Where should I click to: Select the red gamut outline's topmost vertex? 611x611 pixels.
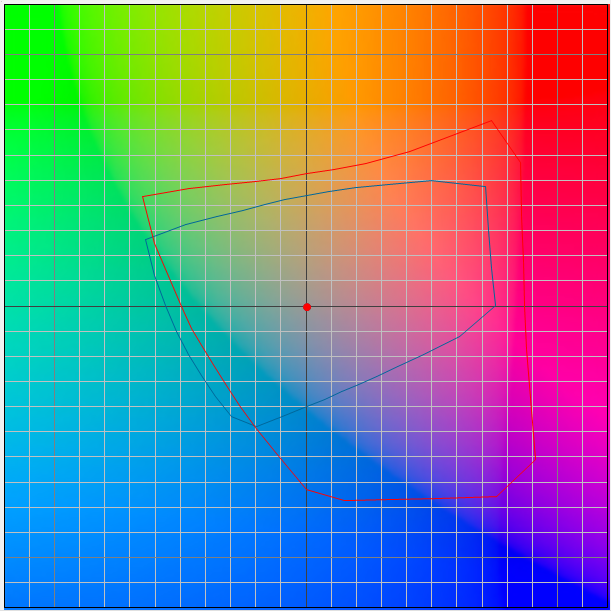[491, 121]
